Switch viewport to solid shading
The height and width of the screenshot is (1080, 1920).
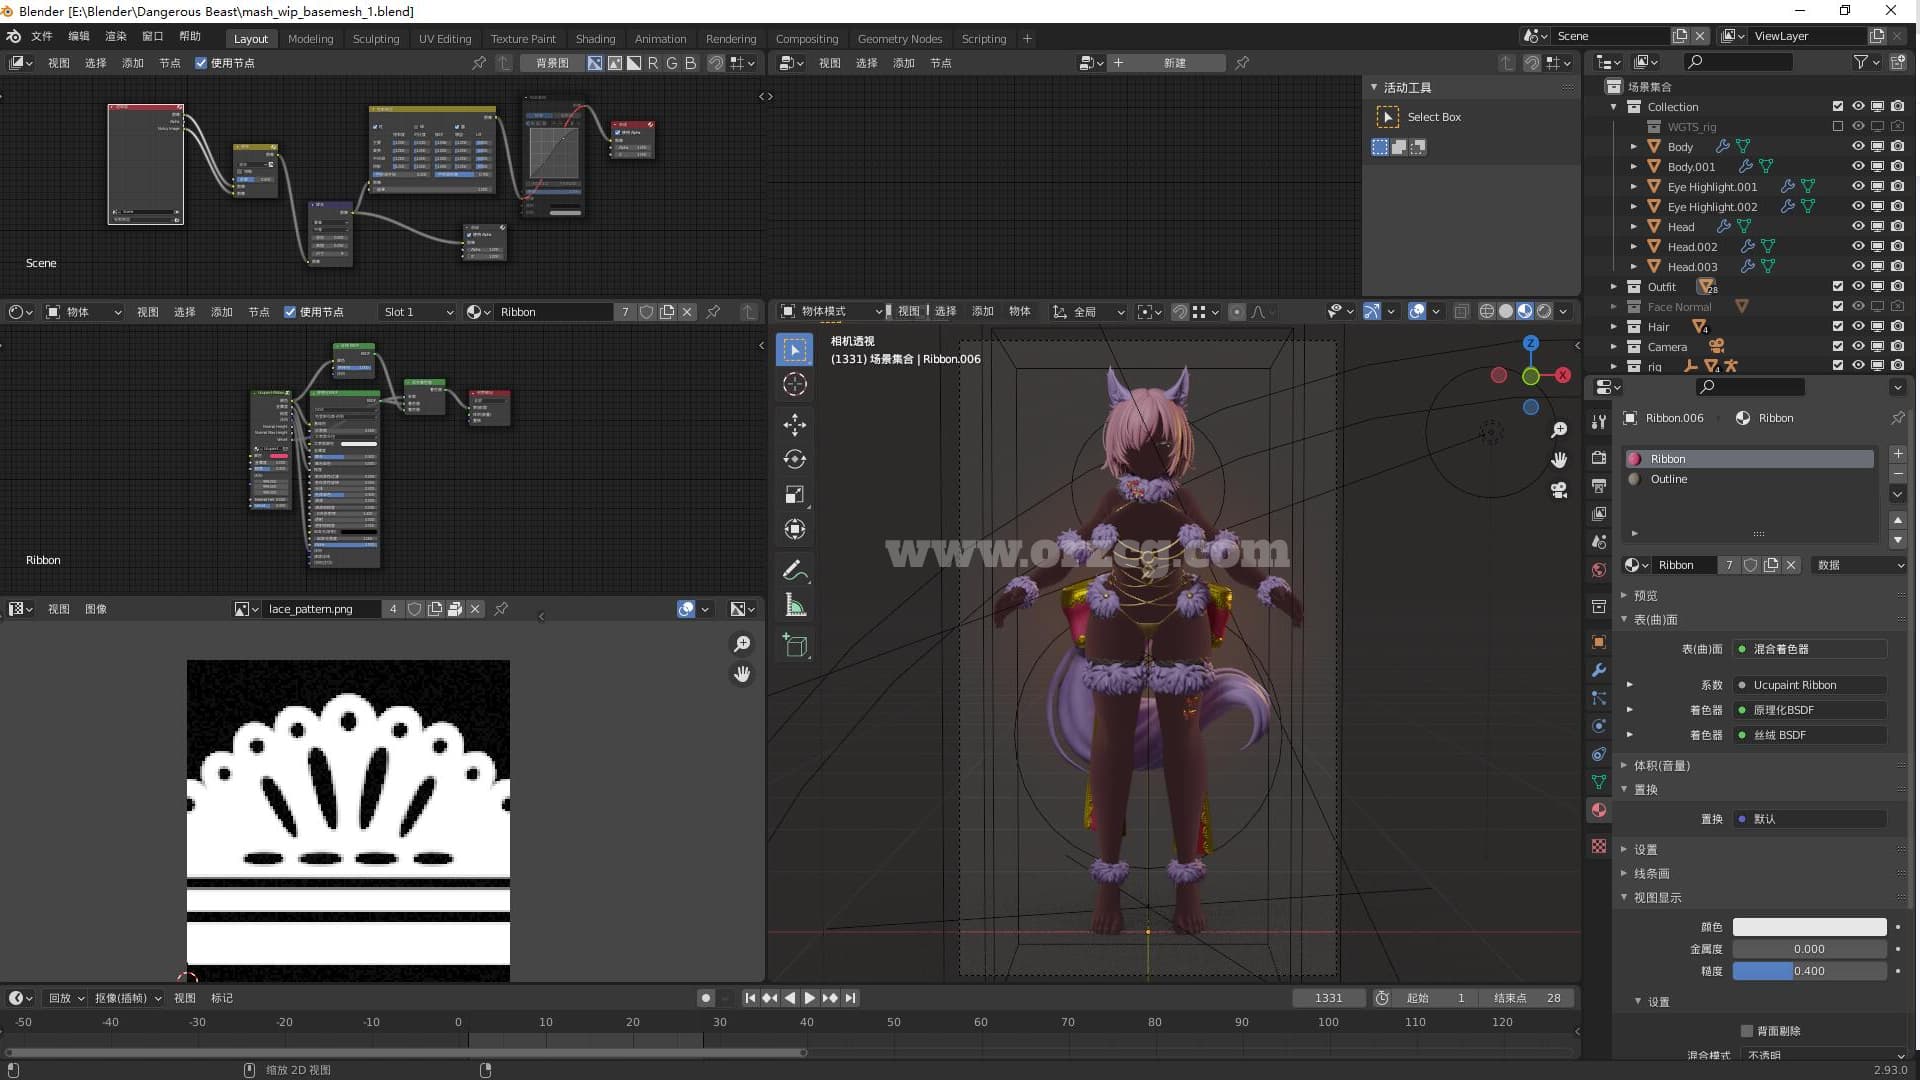1506,312
